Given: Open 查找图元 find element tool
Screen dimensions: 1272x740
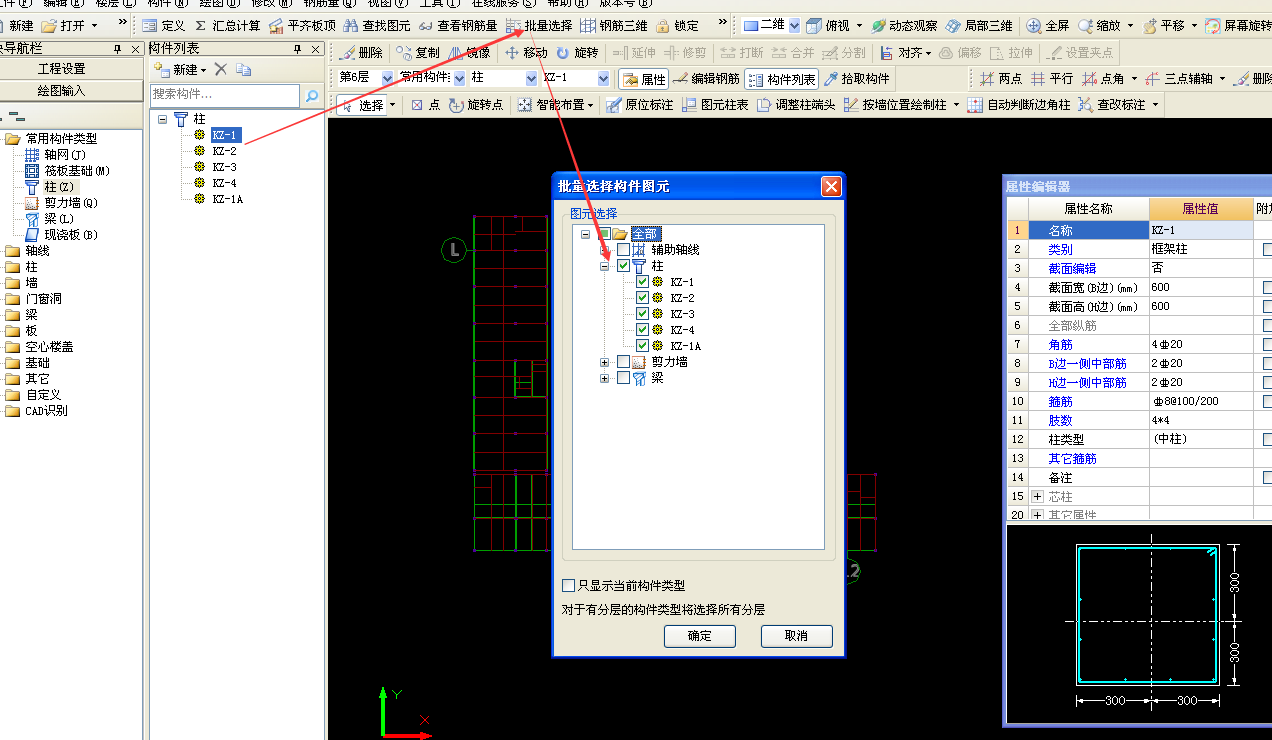Looking at the screenshot, I should coord(378,25).
